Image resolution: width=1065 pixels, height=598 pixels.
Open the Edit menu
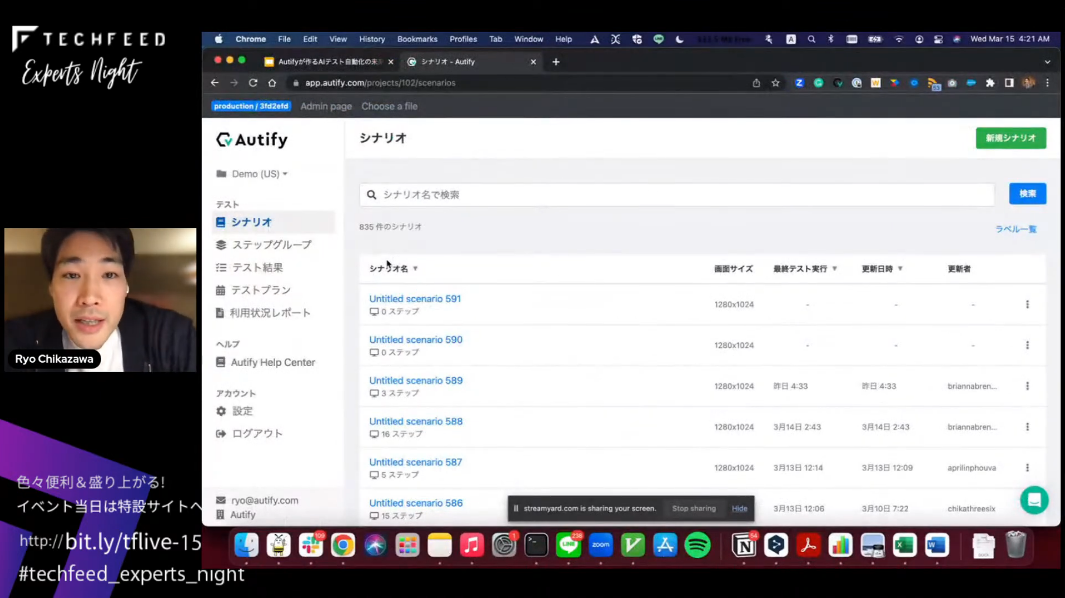coord(310,39)
